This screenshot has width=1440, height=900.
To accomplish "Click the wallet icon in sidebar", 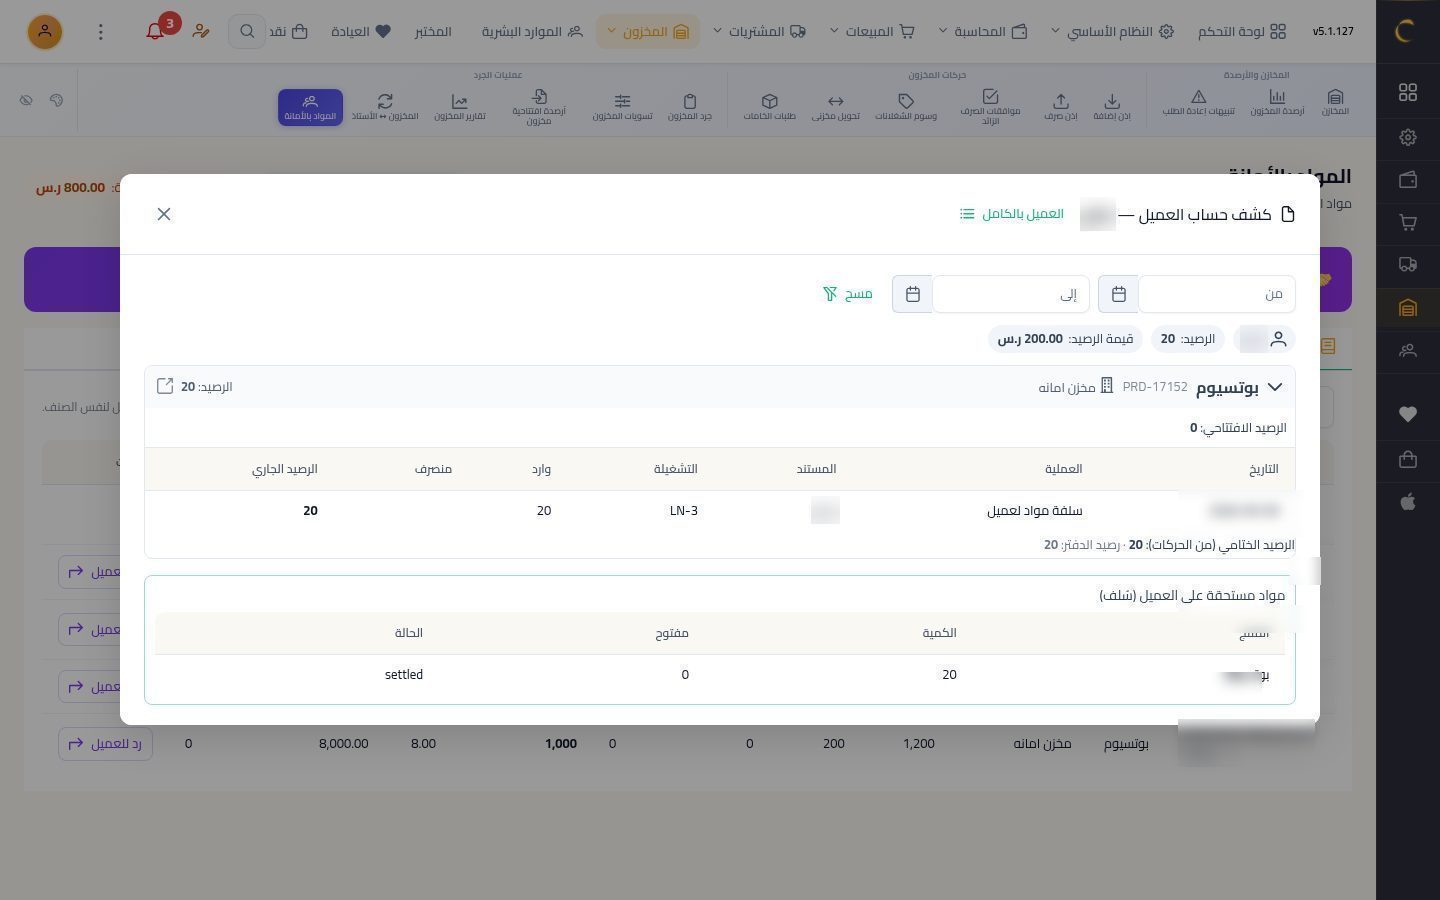I will (1408, 180).
